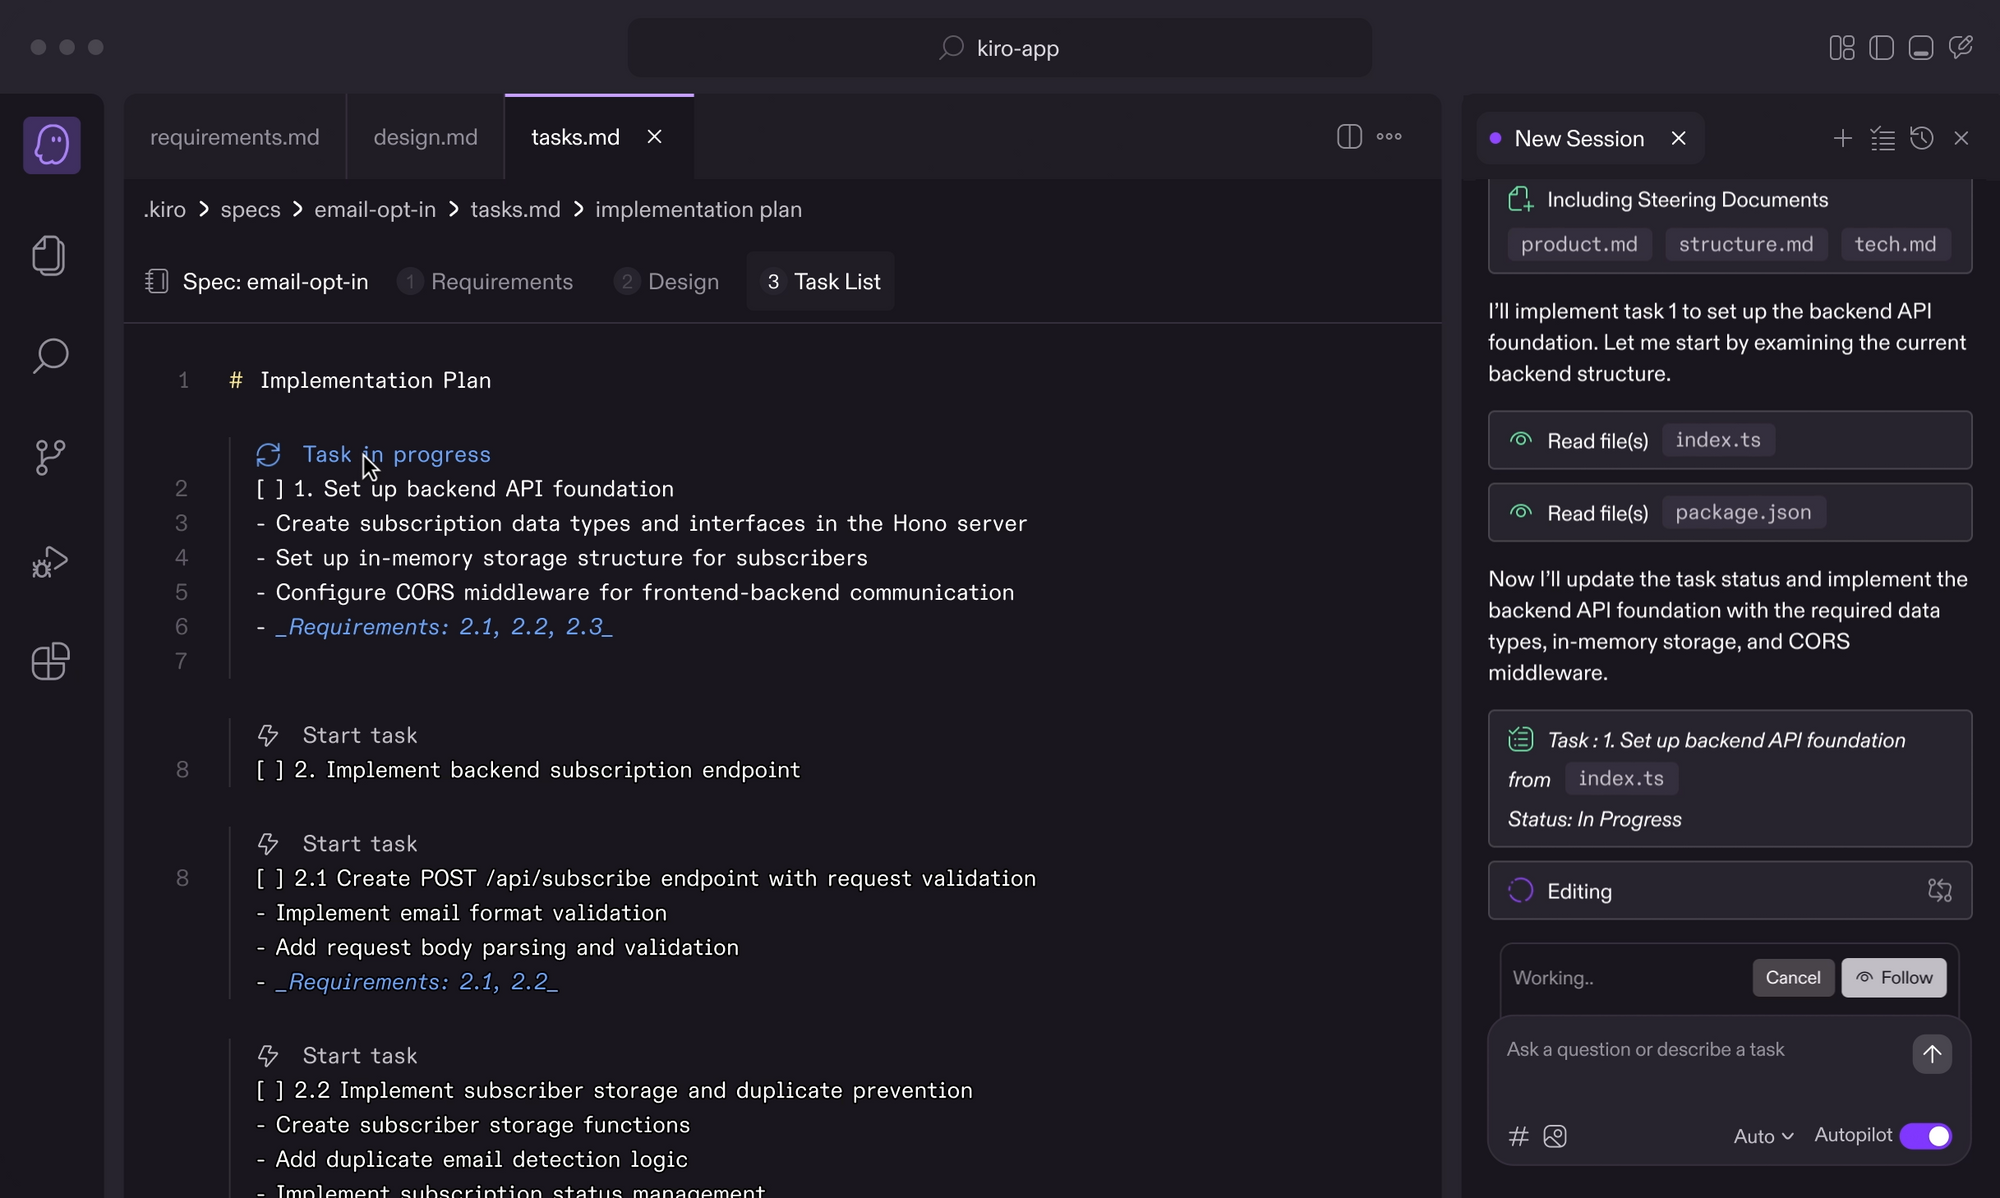
Task: Open the Auto model dropdown
Action: tap(1763, 1136)
